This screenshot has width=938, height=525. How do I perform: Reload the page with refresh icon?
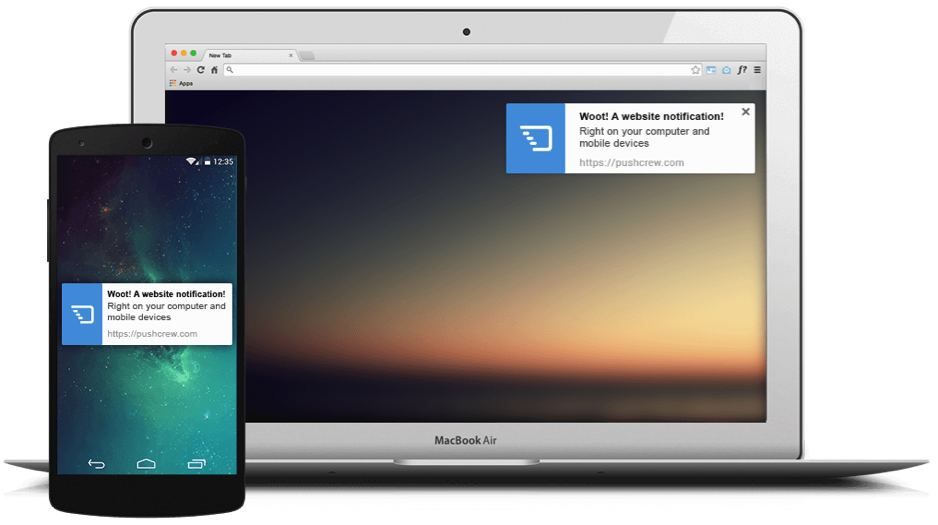click(201, 70)
